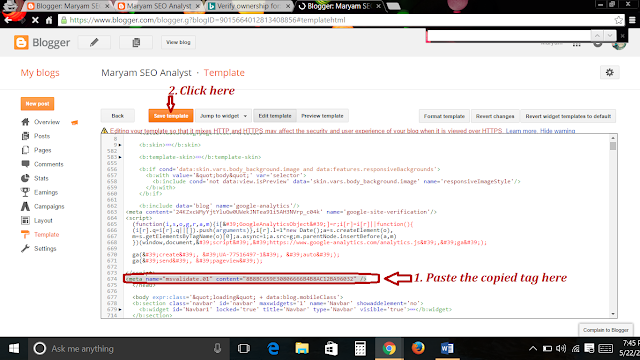This screenshot has width=640, height=360.
Task: Open the posts list icon button
Action: coord(136,42)
